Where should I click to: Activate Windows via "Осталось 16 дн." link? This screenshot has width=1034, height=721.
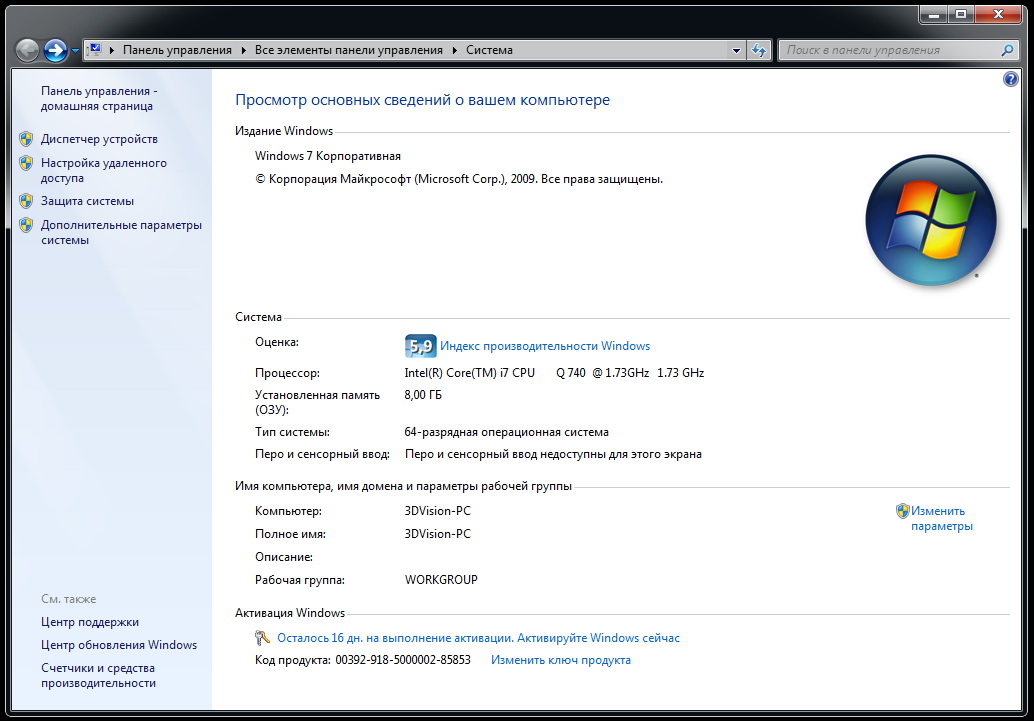(x=478, y=638)
